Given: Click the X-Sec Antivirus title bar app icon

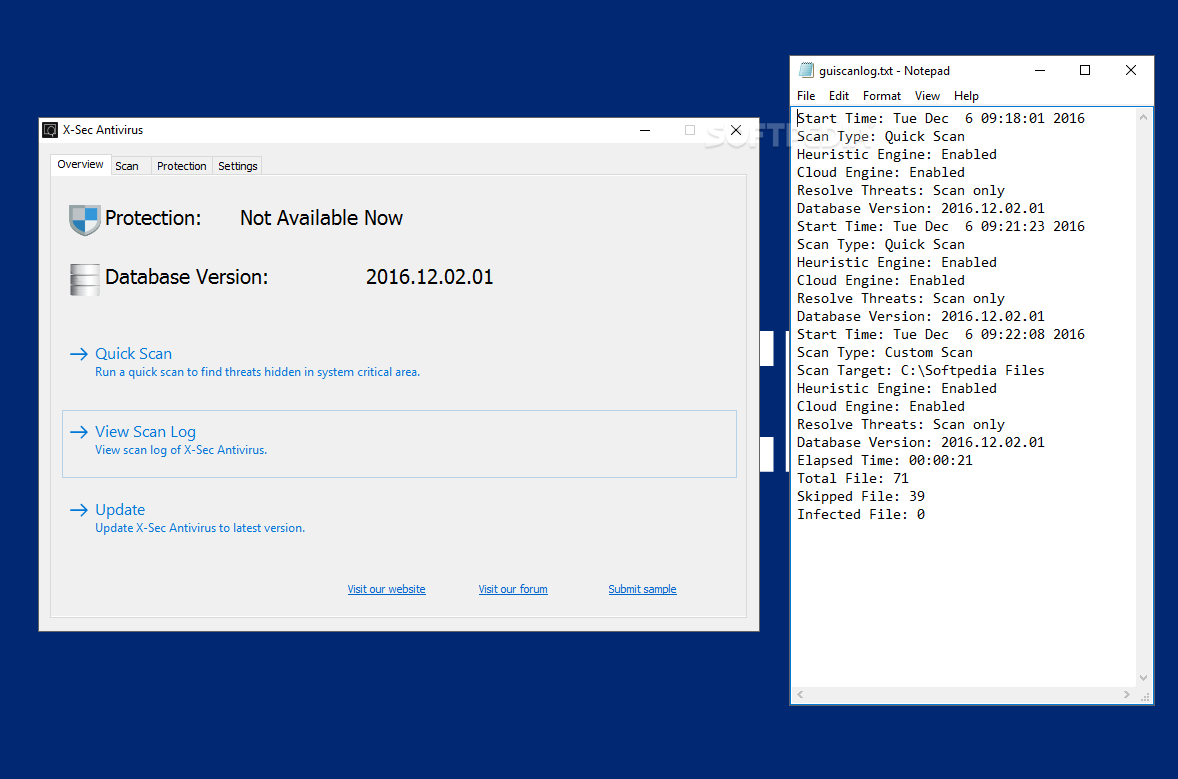Looking at the screenshot, I should tap(50, 130).
